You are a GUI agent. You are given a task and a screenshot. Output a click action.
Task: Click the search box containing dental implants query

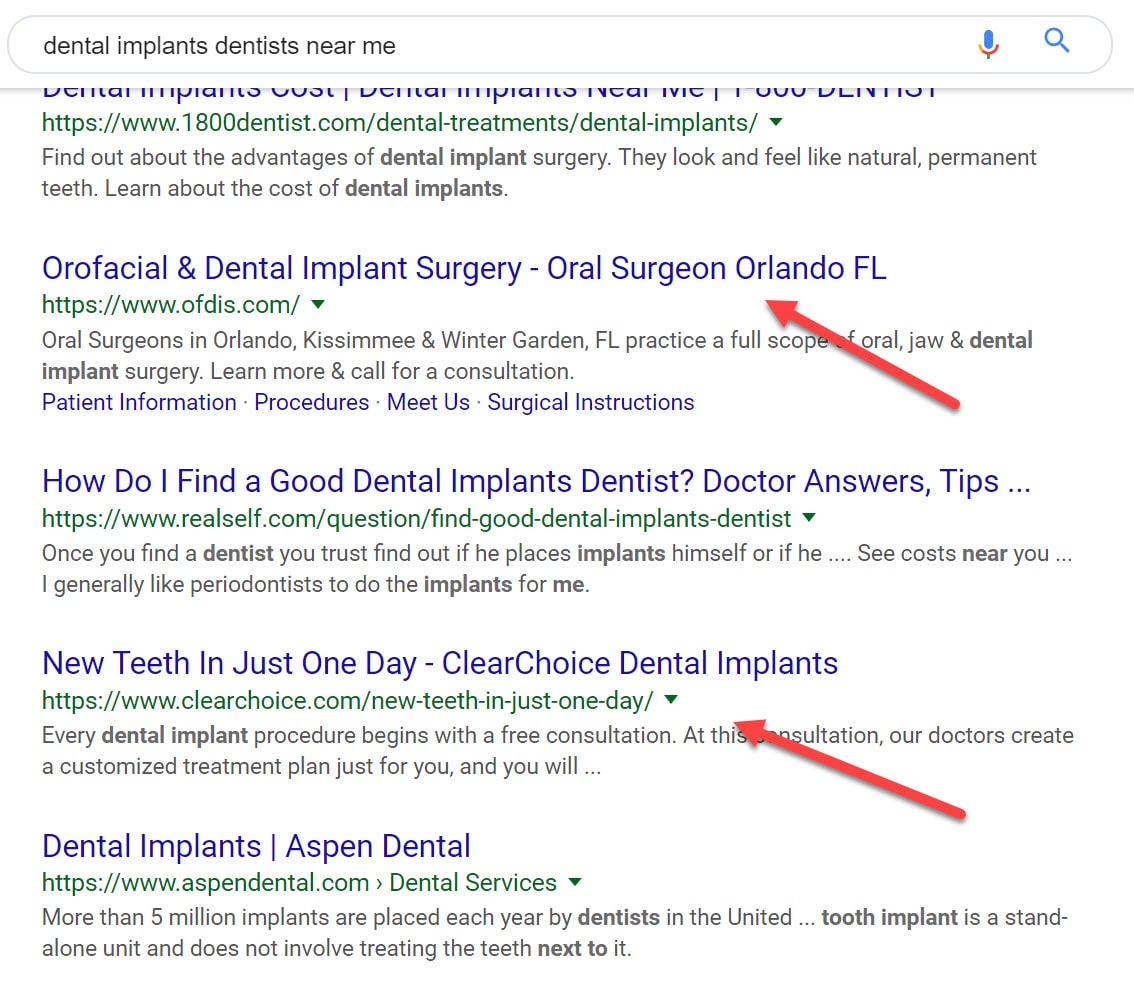click(559, 45)
